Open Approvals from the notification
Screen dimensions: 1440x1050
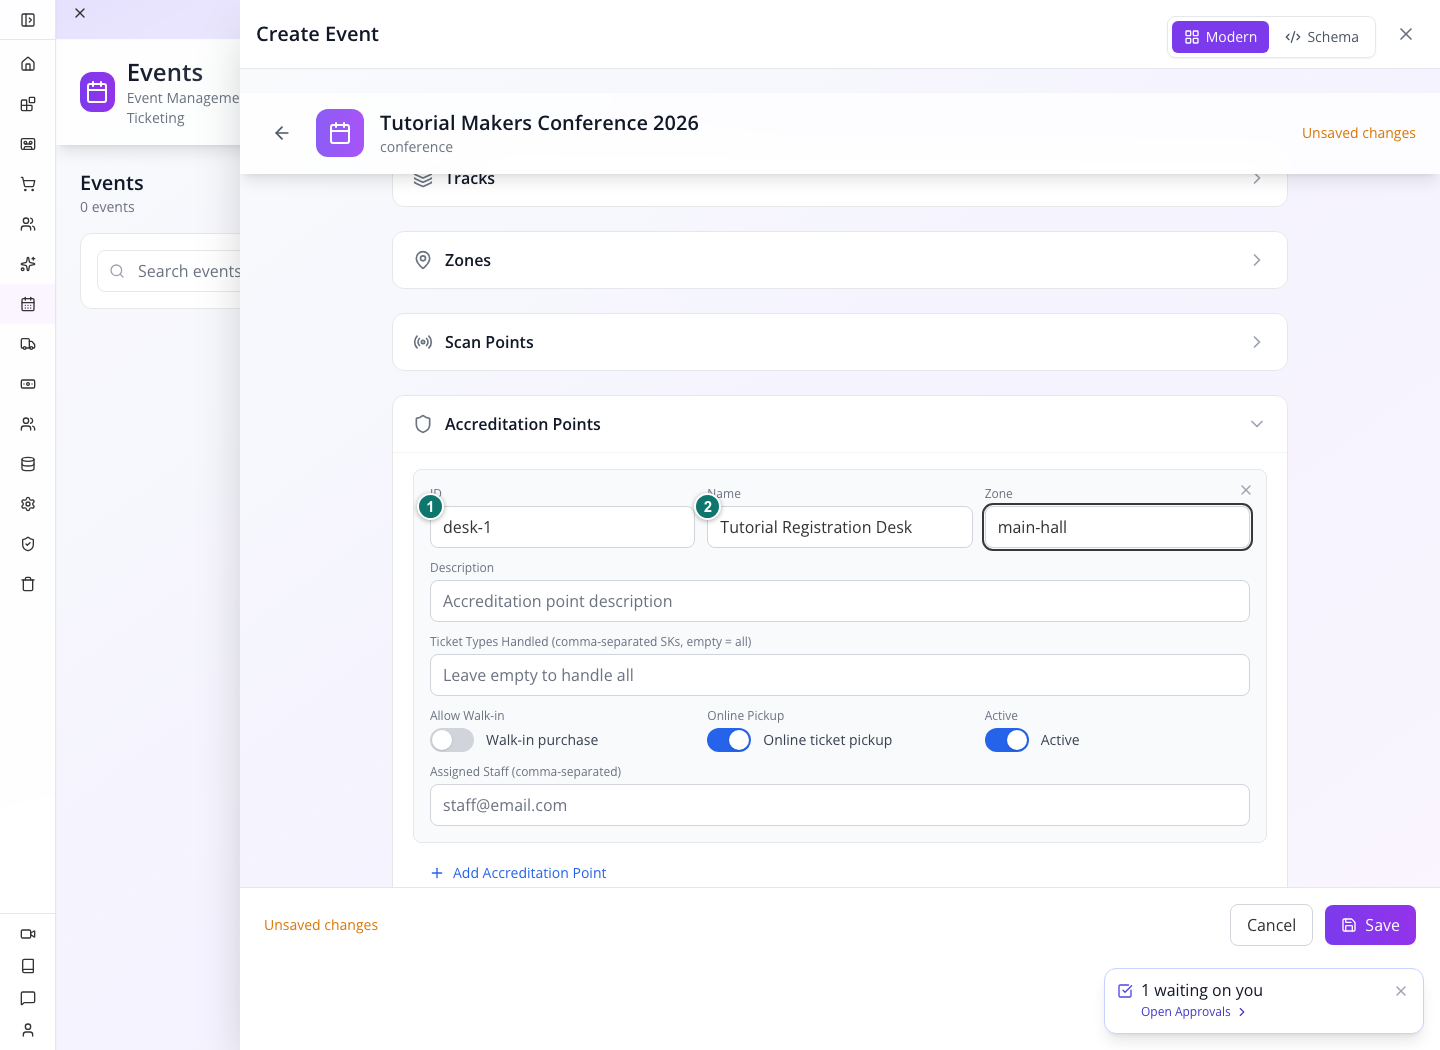[1193, 1012]
